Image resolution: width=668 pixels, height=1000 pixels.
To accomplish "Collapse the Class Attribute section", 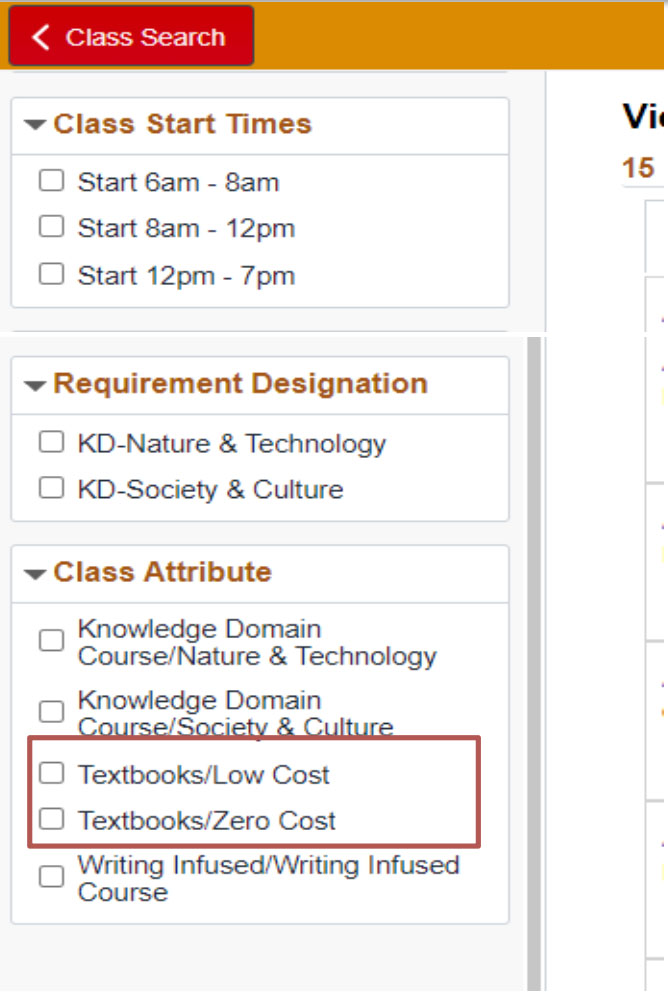I will (36, 573).
